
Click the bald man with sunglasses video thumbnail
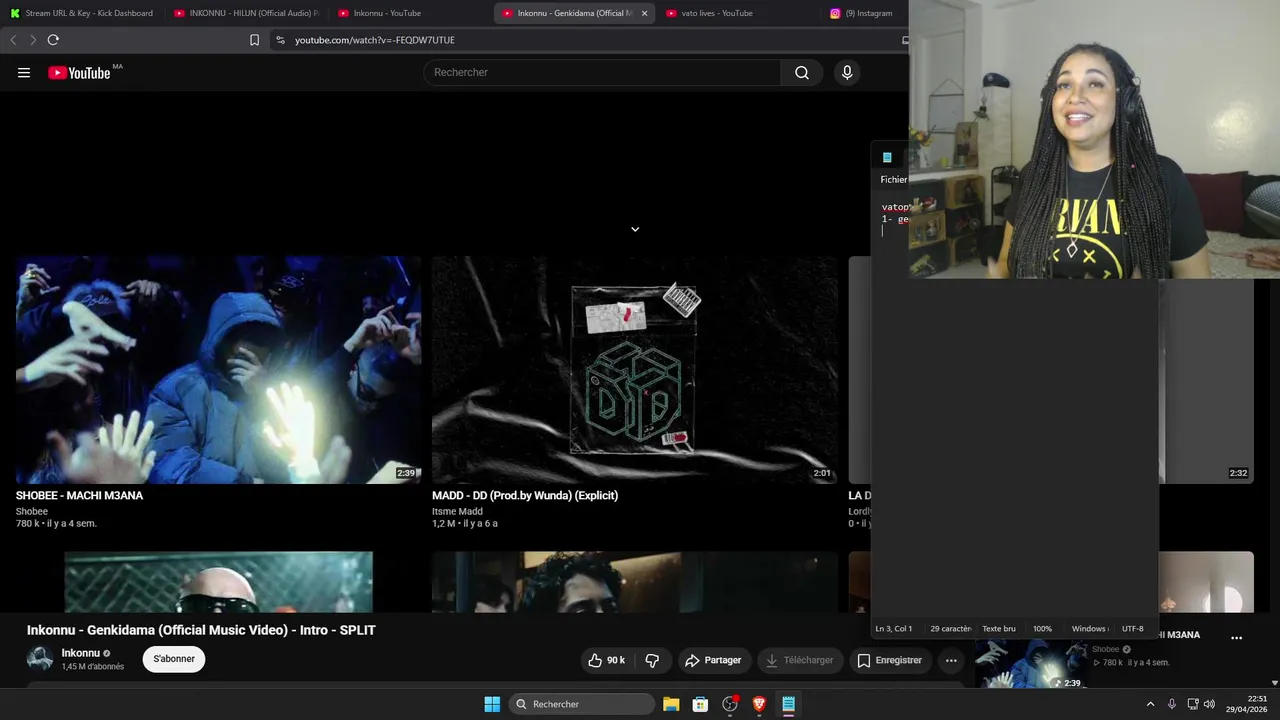[218, 582]
